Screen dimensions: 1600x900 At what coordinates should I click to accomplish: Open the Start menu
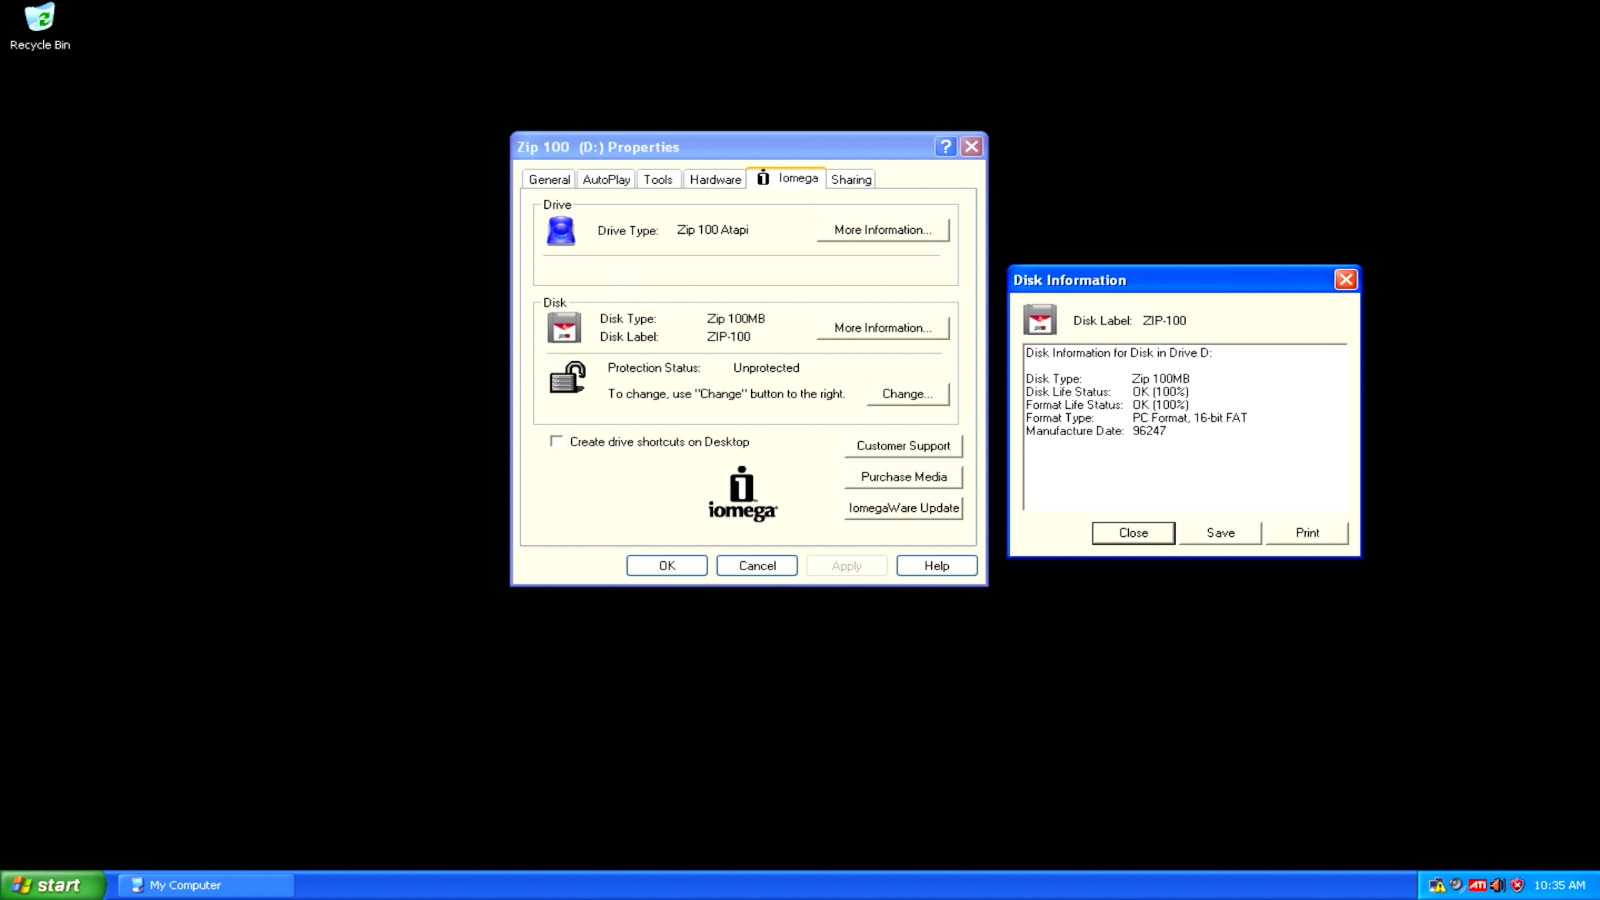(x=53, y=885)
